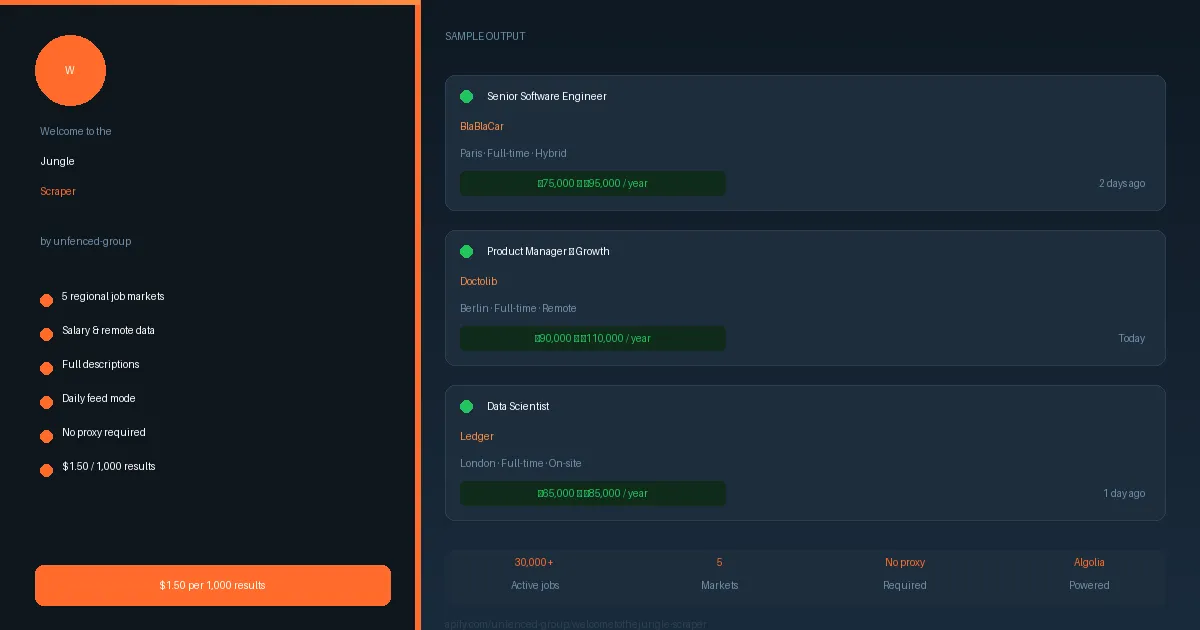
Task: Click the 90,000 – 110,000 / year salary badge
Action: [593, 338]
